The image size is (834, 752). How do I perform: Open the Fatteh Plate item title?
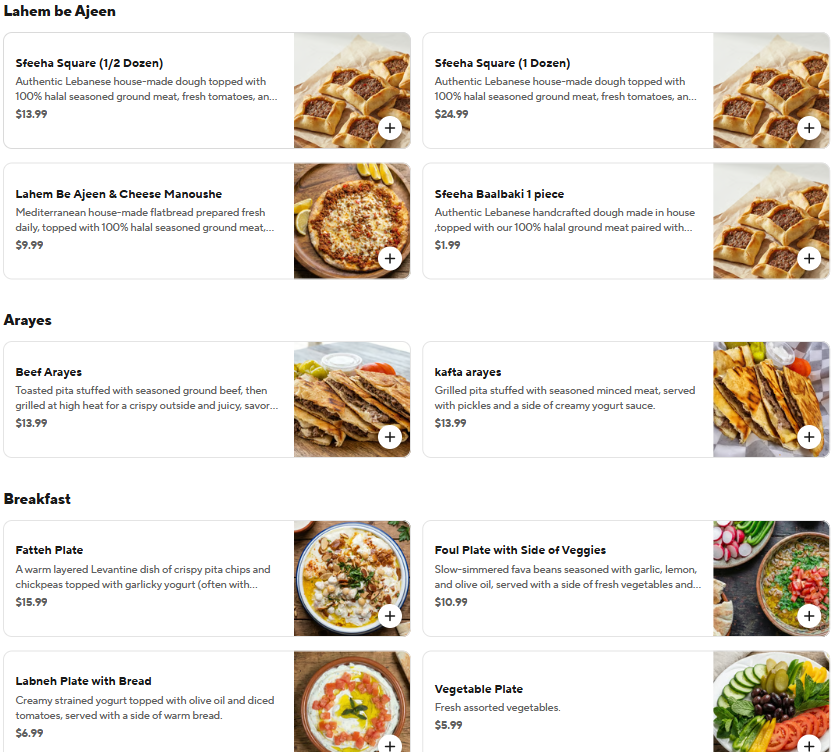point(49,550)
